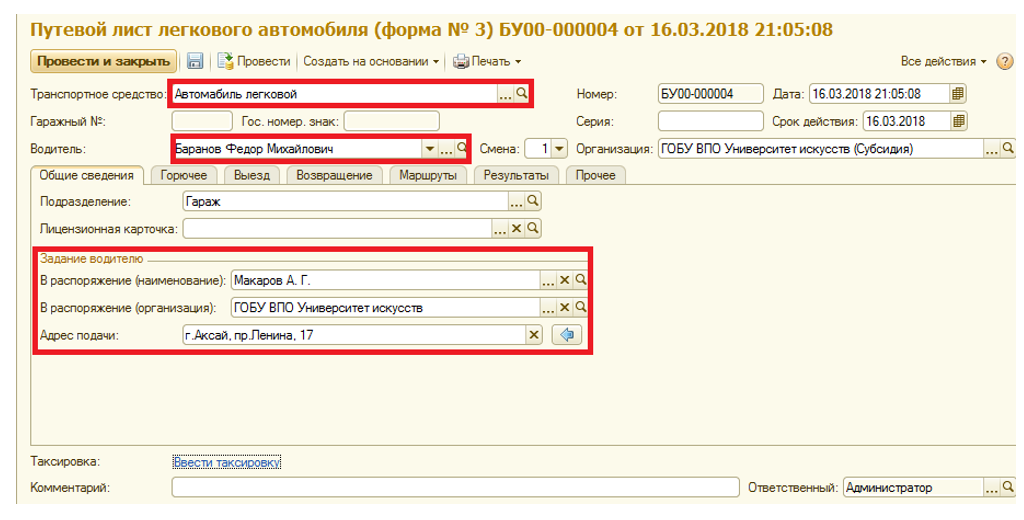The height and width of the screenshot is (520, 1024).
Task: Switch to Возвращение tab
Action: pos(334,176)
